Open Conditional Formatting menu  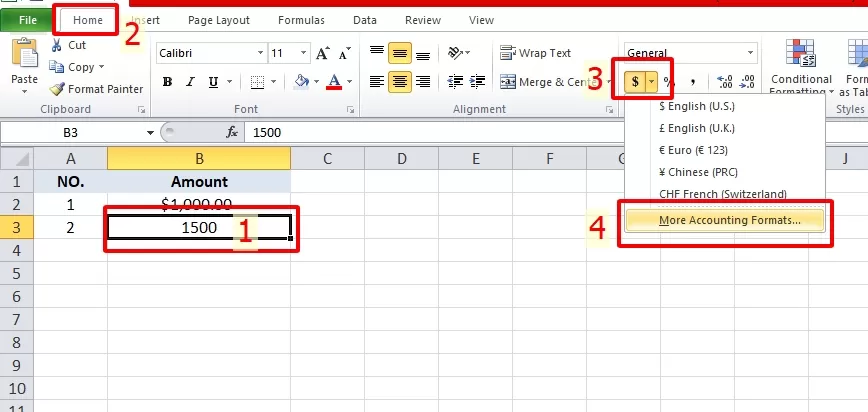(801, 68)
